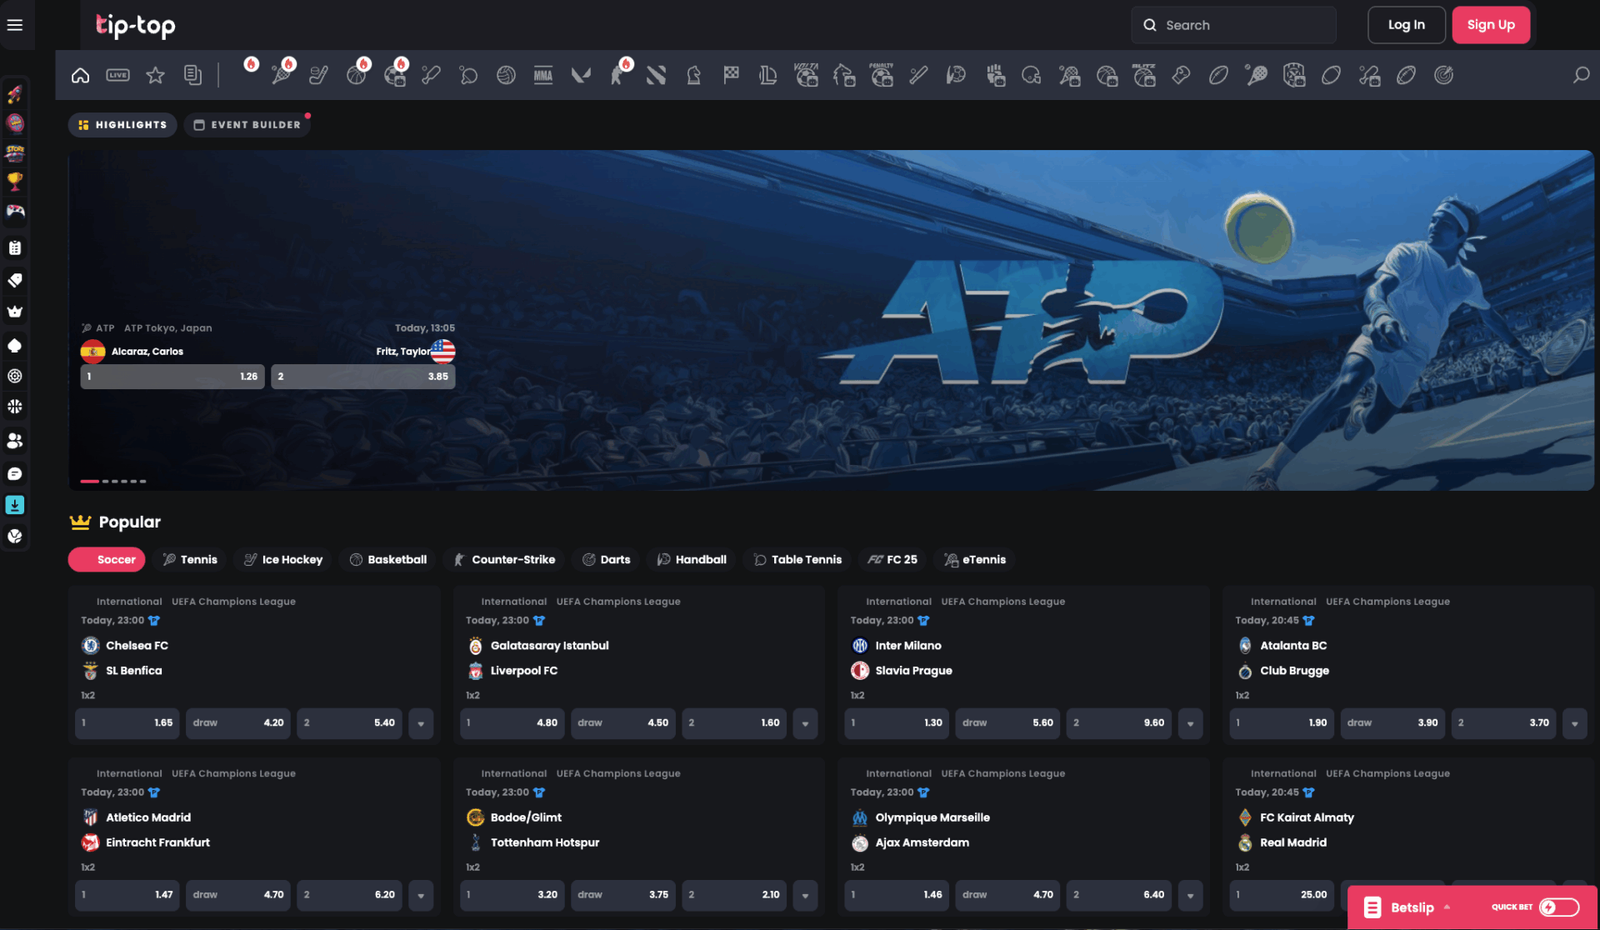Select the Ice Hockey popular tab
This screenshot has height=930, width=1600.
(283, 560)
